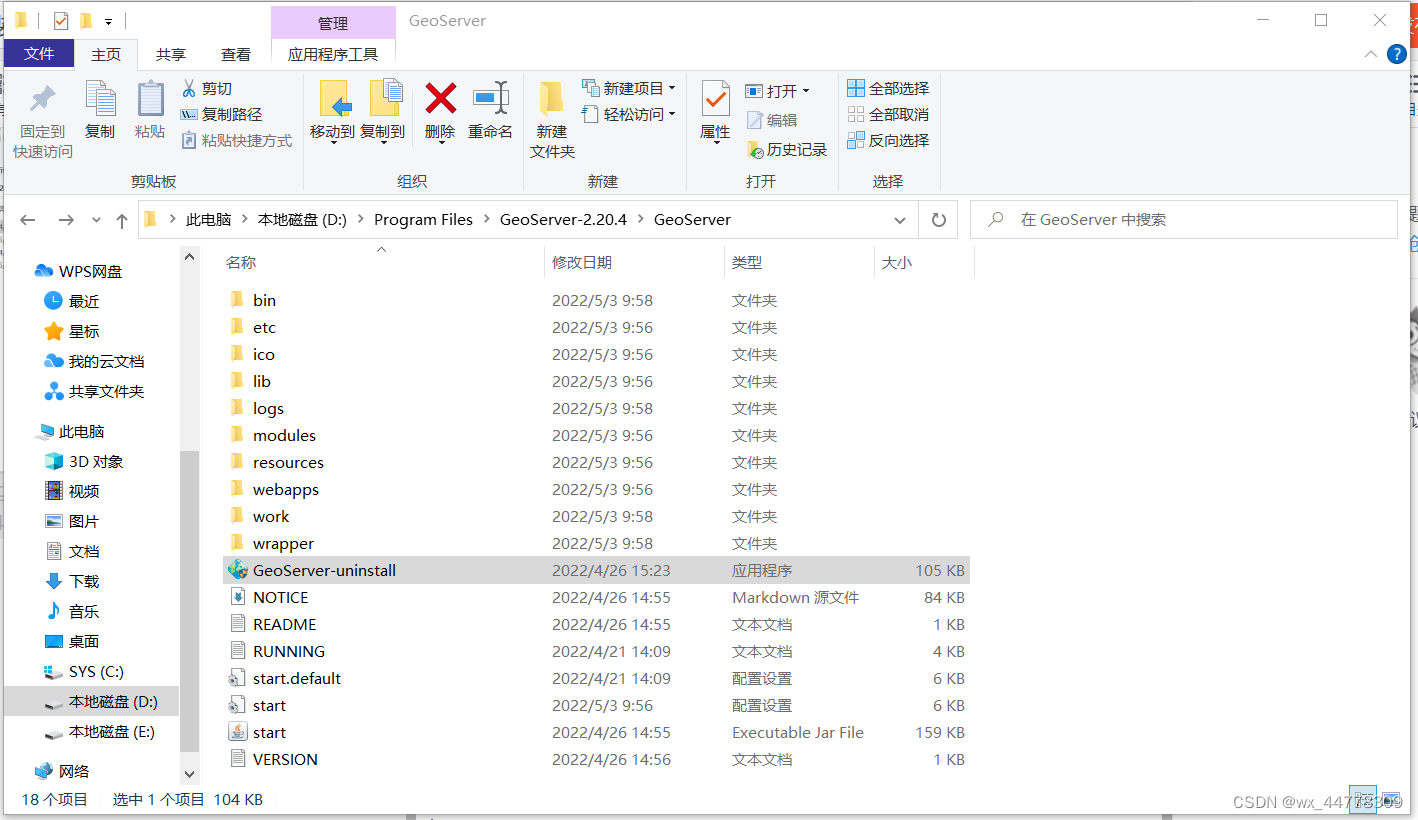
Task: Click the Paste icon in the ribbon
Action: (x=150, y=99)
